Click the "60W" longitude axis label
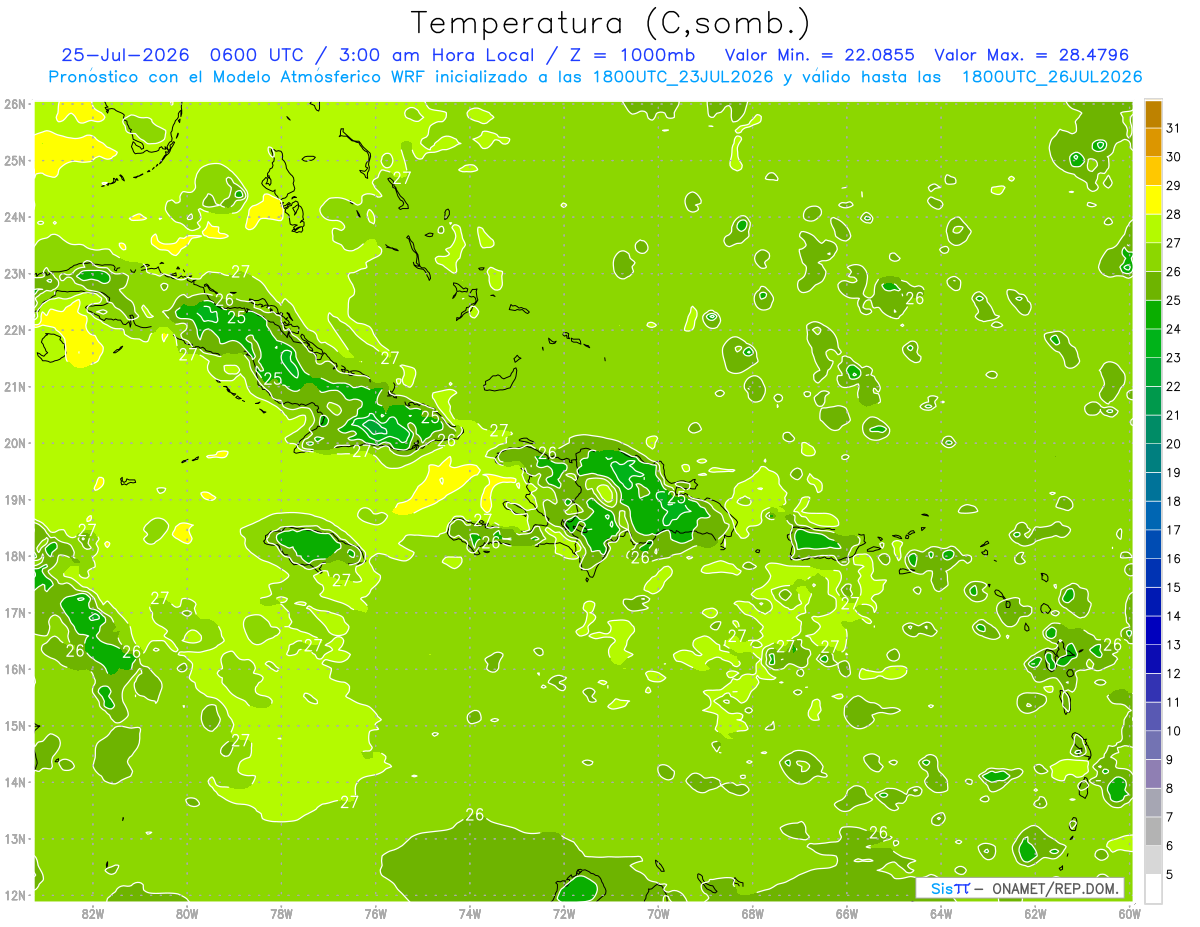This screenshot has width=1200, height=927. [1129, 912]
